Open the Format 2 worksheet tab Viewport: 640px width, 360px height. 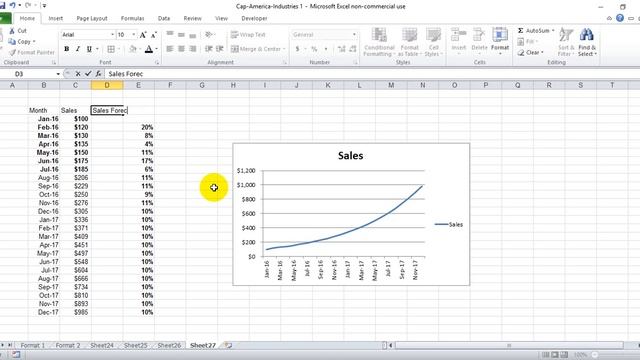pyautogui.click(x=68, y=345)
